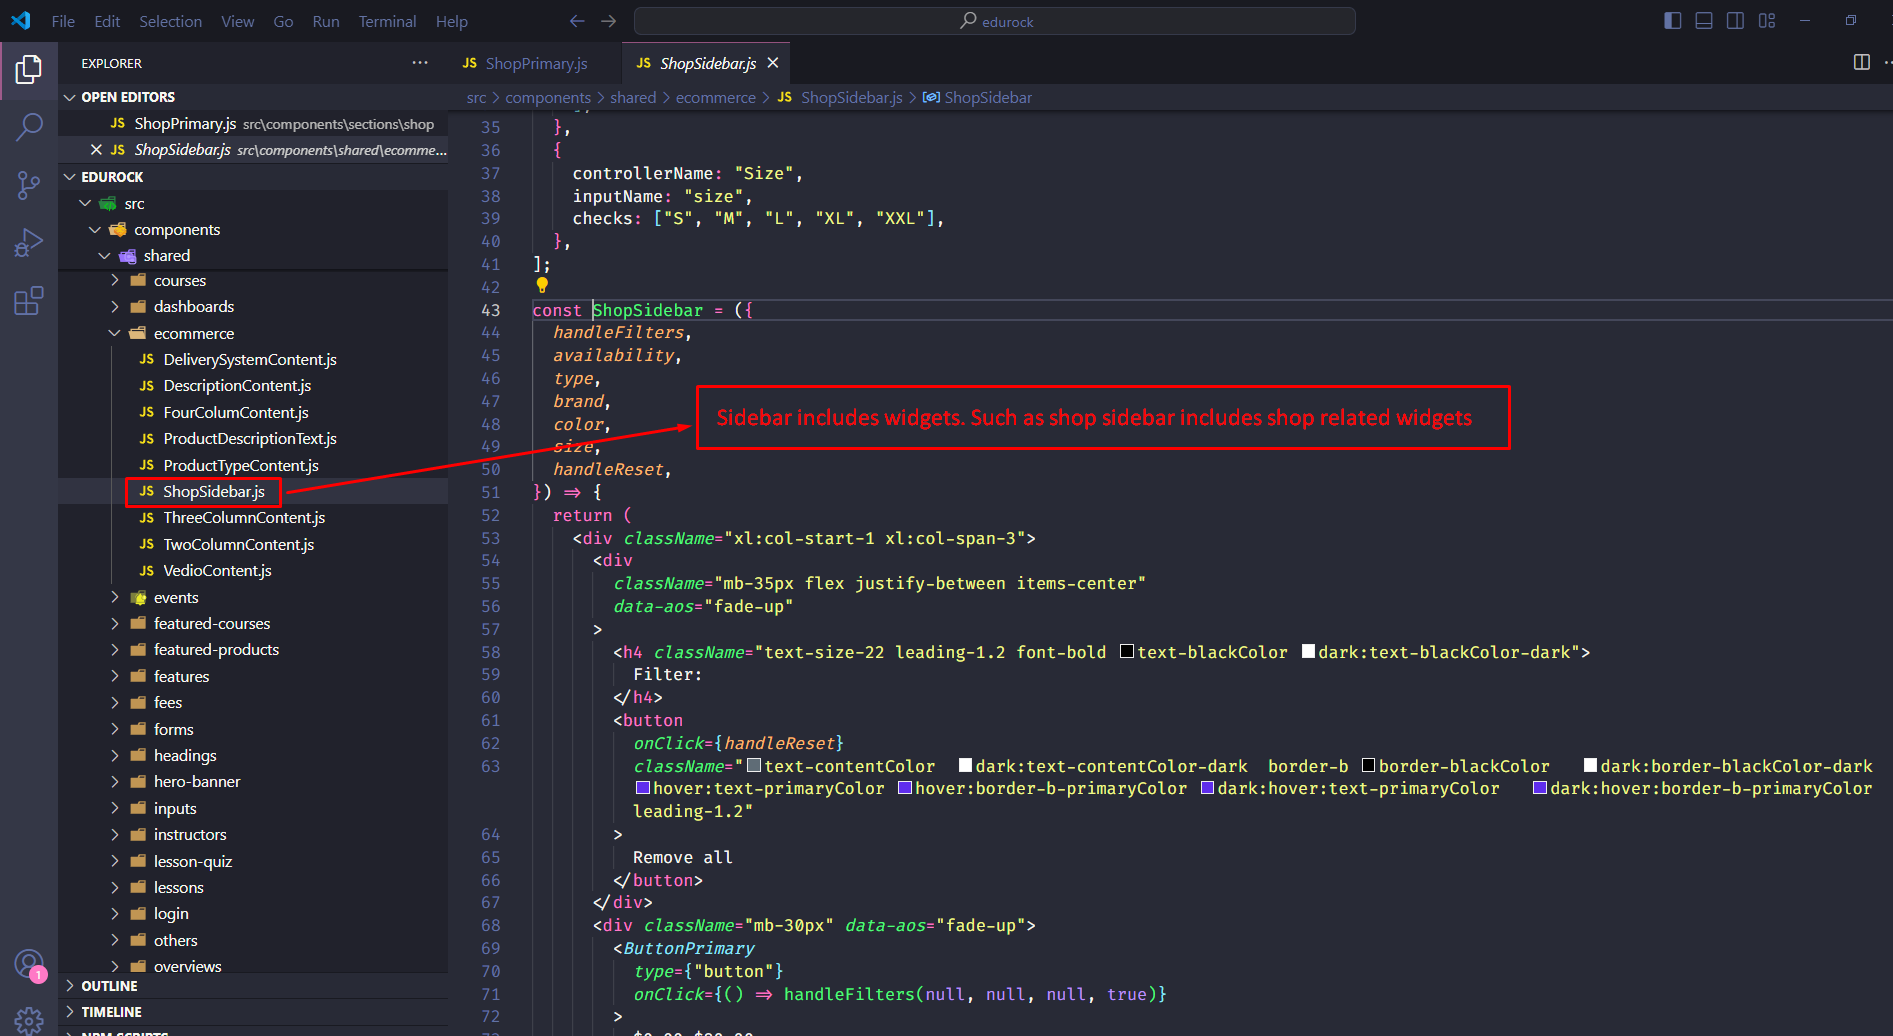
Task: Open the Explorer view in activity bar
Action: (x=29, y=69)
